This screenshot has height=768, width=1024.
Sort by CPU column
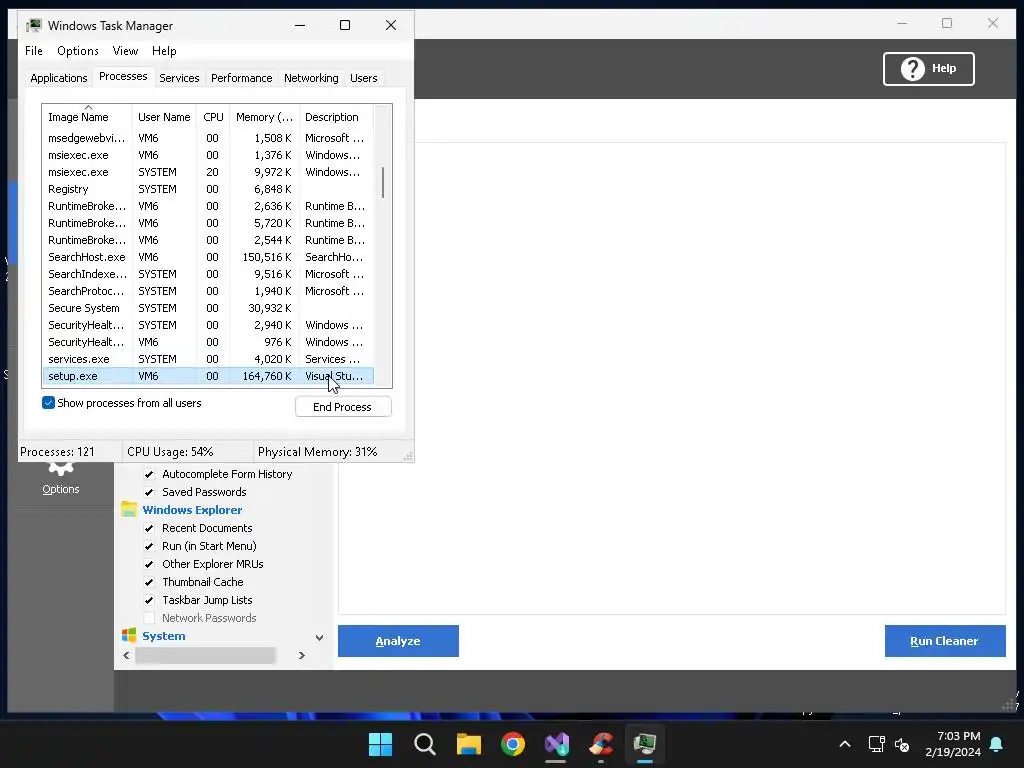click(x=214, y=117)
